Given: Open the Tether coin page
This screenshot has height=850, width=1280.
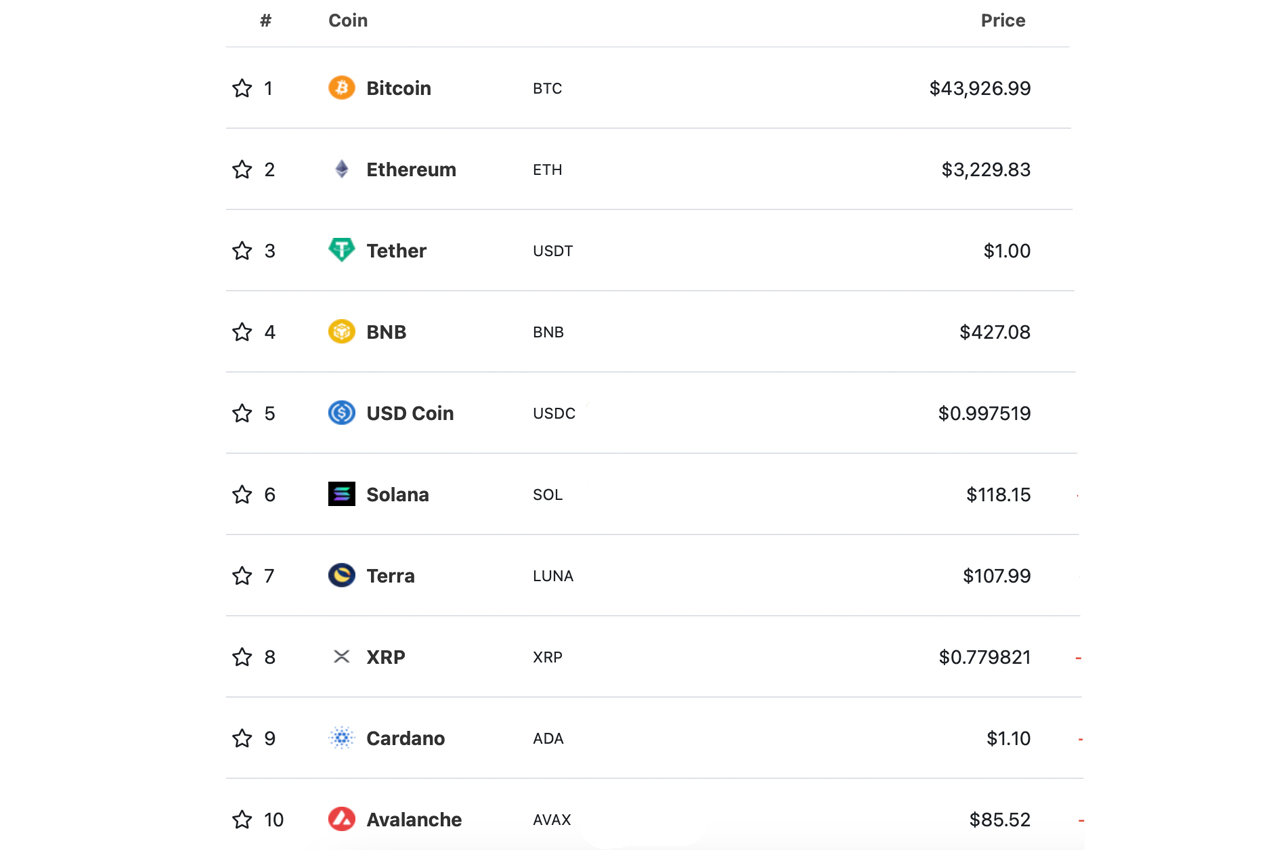Looking at the screenshot, I should click(x=396, y=250).
